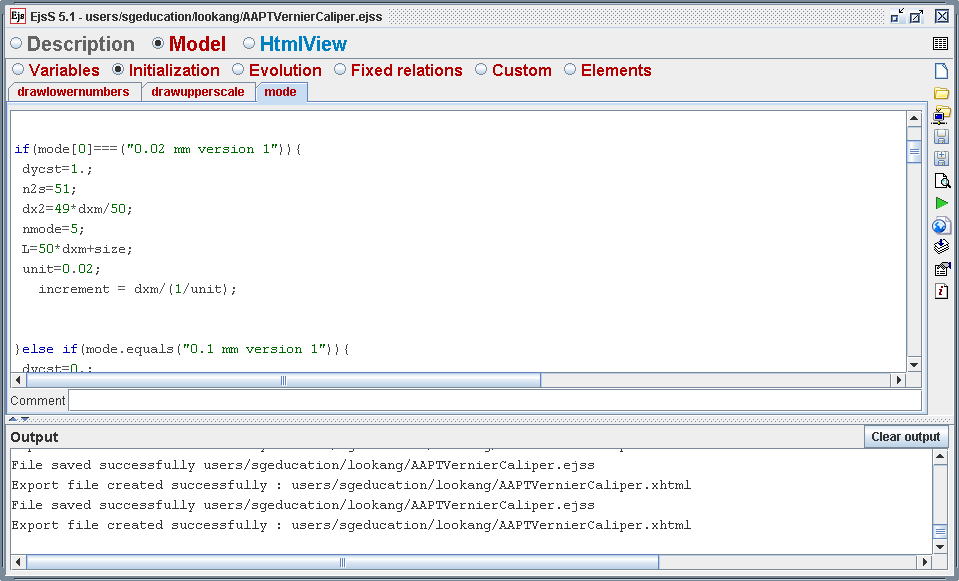The width and height of the screenshot is (959, 581).
Task: Save the simulation with floppy disk icon
Action: pyautogui.click(x=941, y=136)
